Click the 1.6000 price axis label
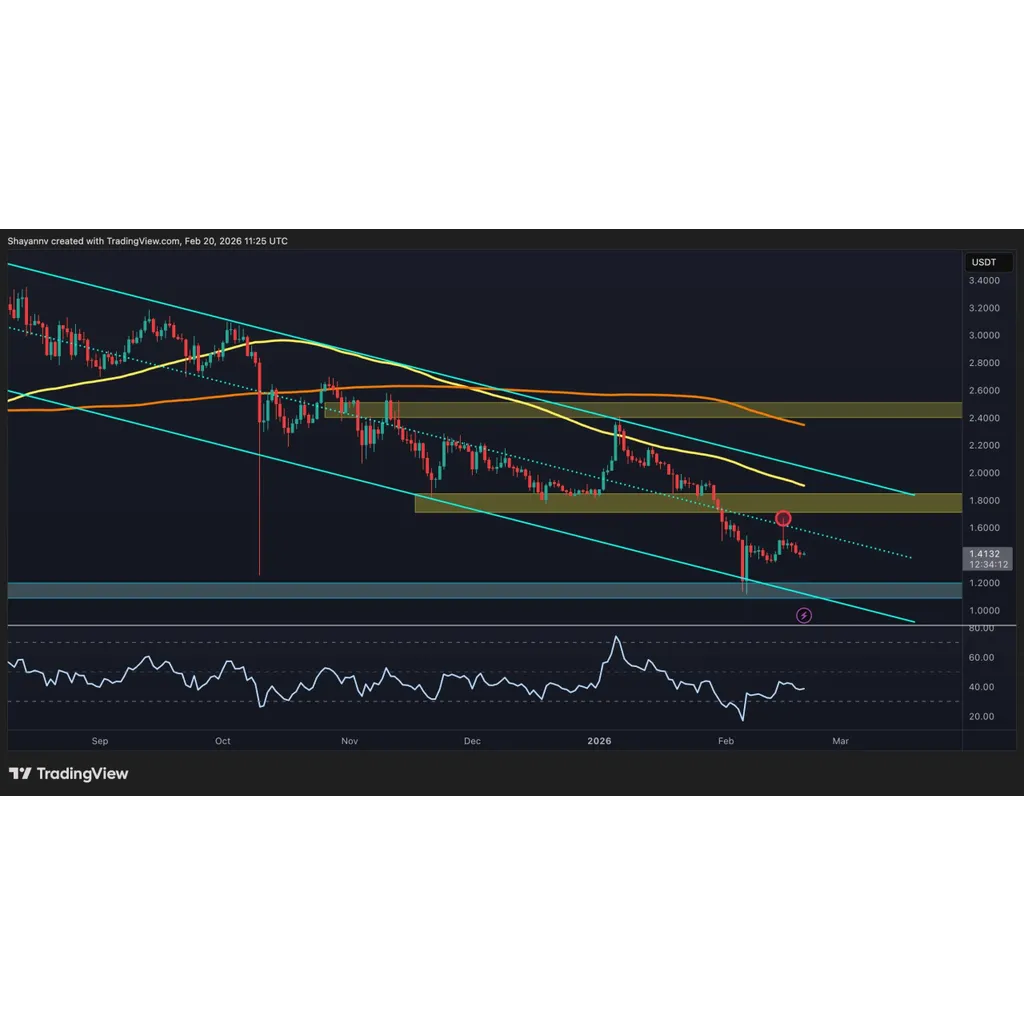1024x1024 pixels. tap(984, 528)
